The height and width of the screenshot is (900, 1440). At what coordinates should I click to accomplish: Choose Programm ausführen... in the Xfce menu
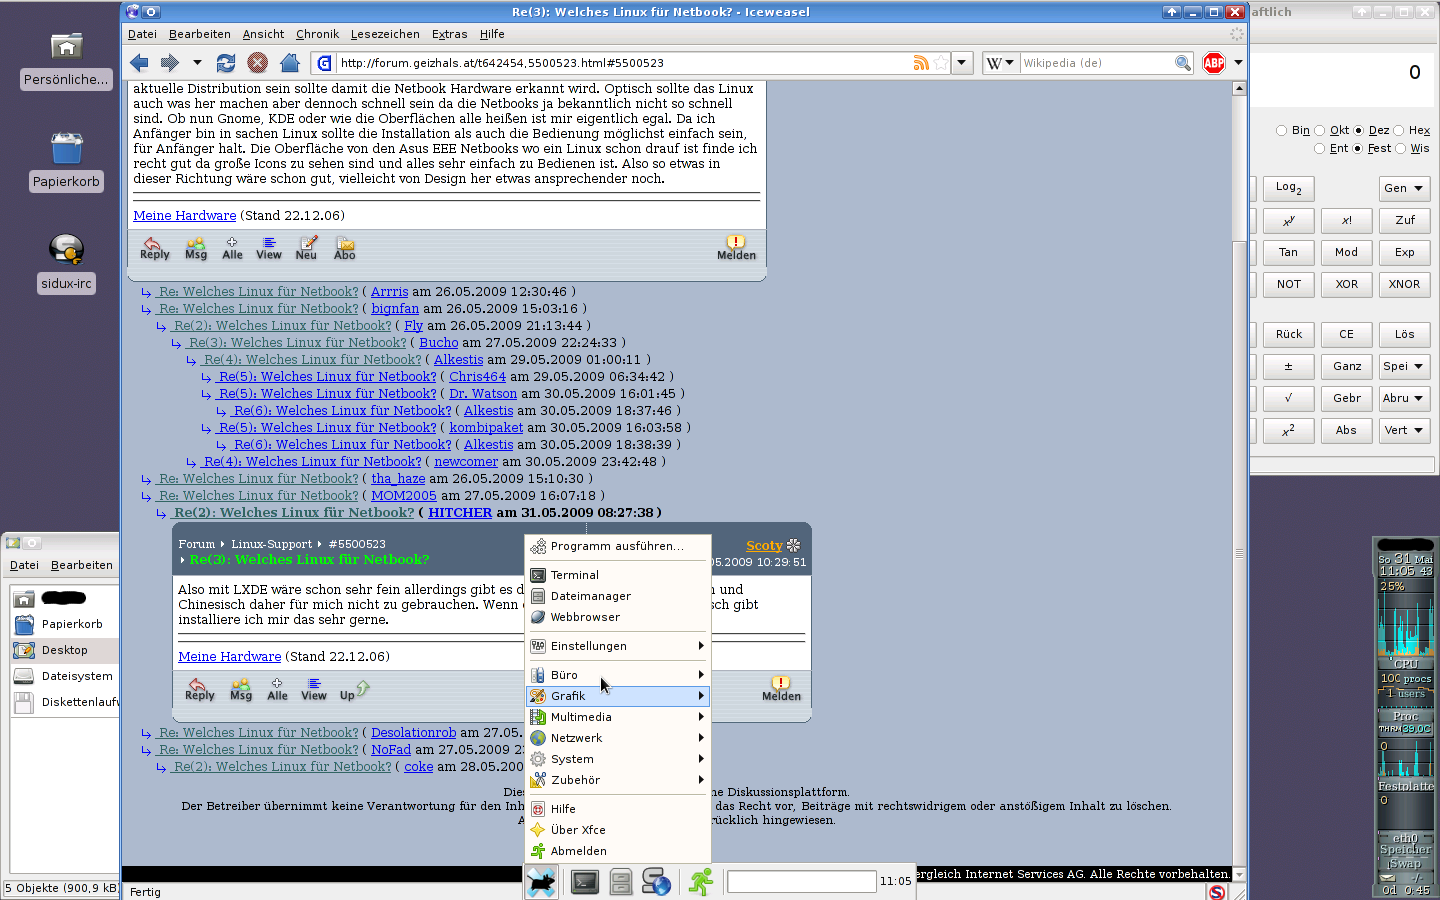coord(618,546)
